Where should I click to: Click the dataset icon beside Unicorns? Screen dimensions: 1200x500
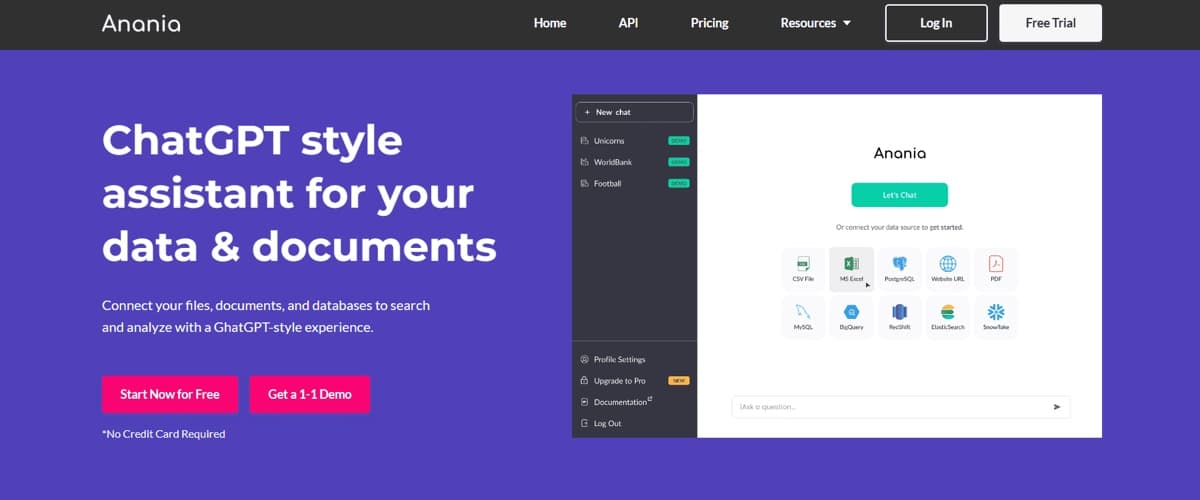[x=584, y=141]
